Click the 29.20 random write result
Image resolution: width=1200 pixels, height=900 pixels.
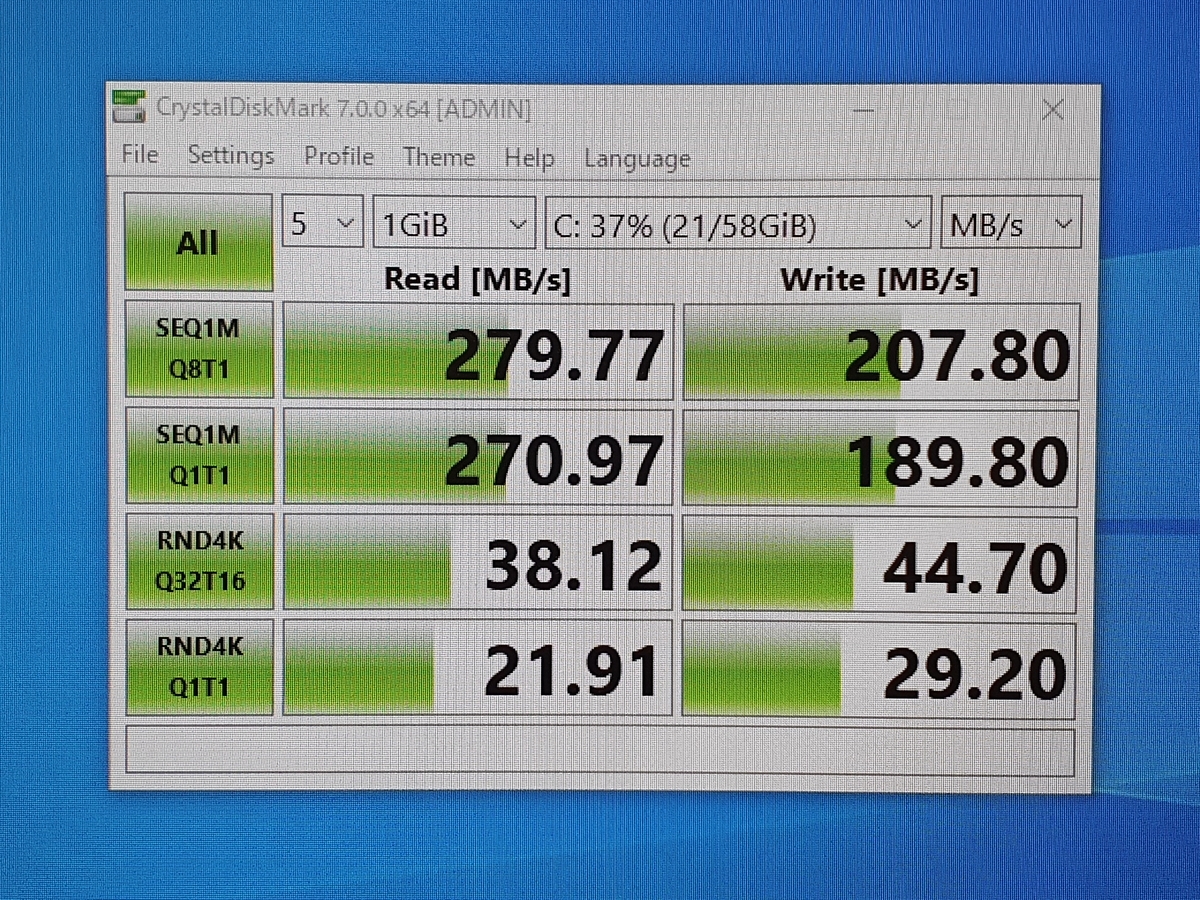click(878, 670)
